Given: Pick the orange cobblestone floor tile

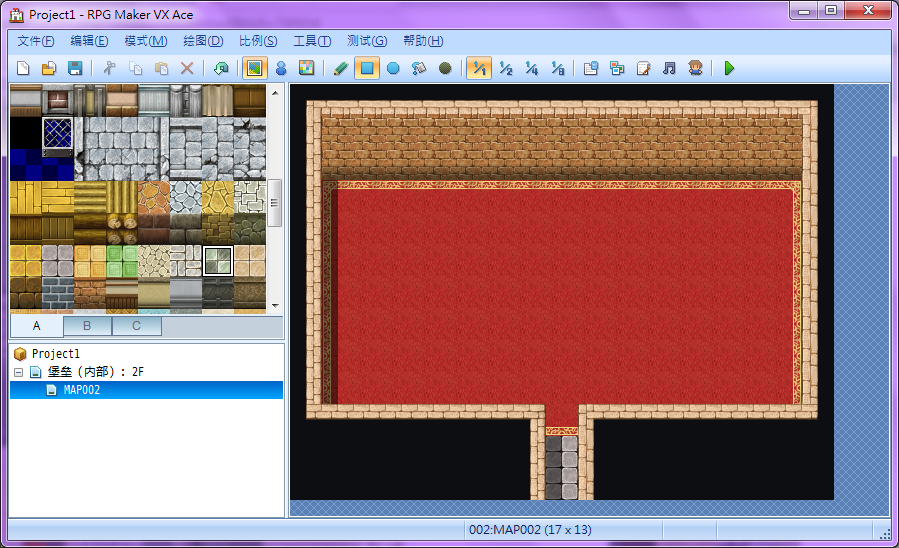Looking at the screenshot, I should coord(154,197).
